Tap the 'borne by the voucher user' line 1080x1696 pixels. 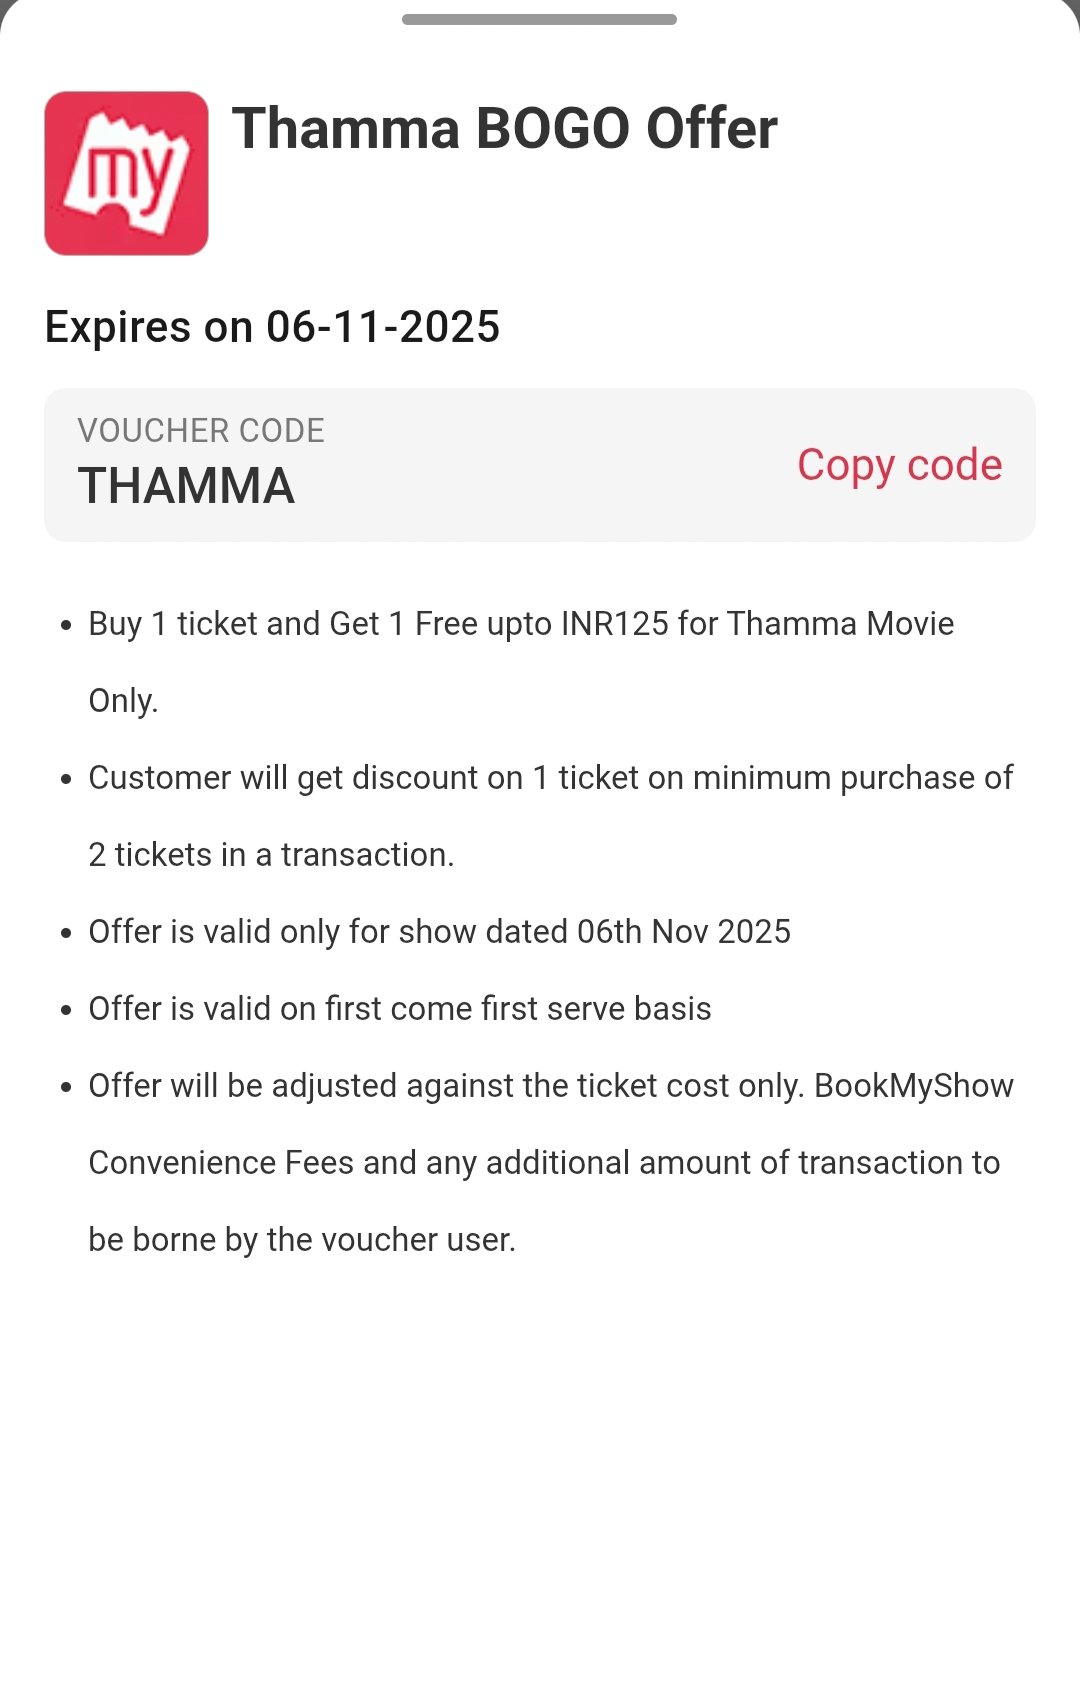302,1240
